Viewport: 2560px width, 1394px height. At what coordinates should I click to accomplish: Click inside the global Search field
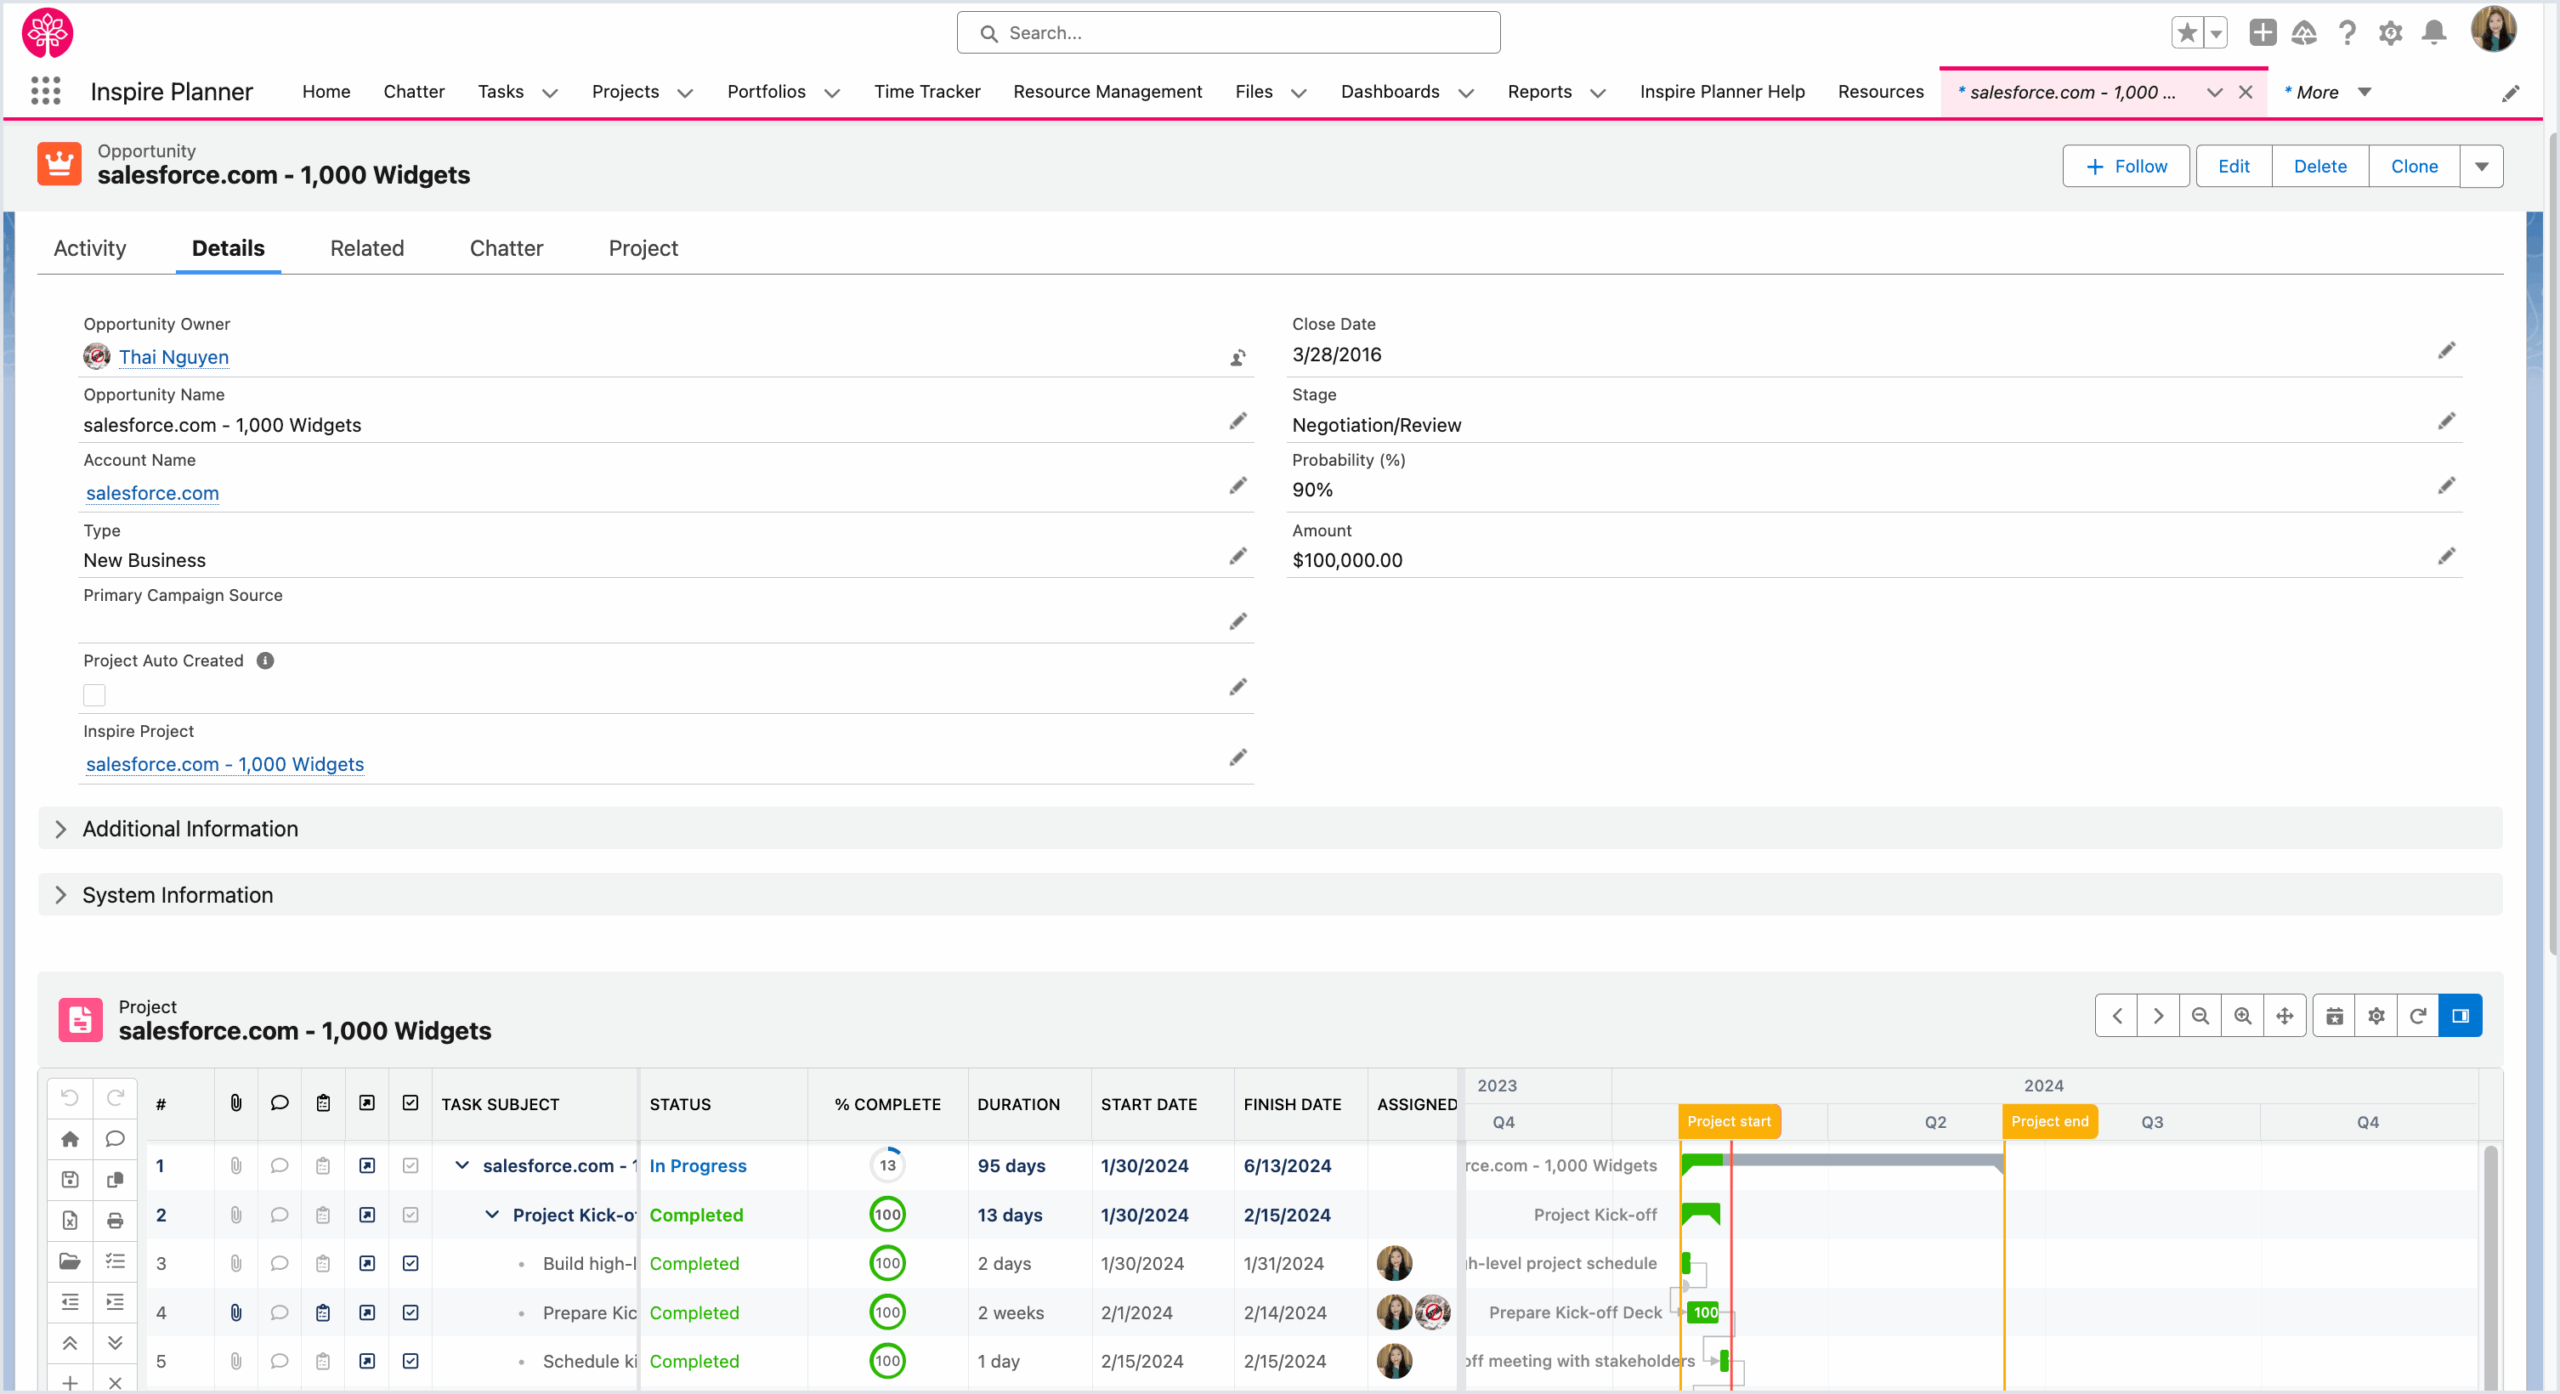[x=1227, y=32]
